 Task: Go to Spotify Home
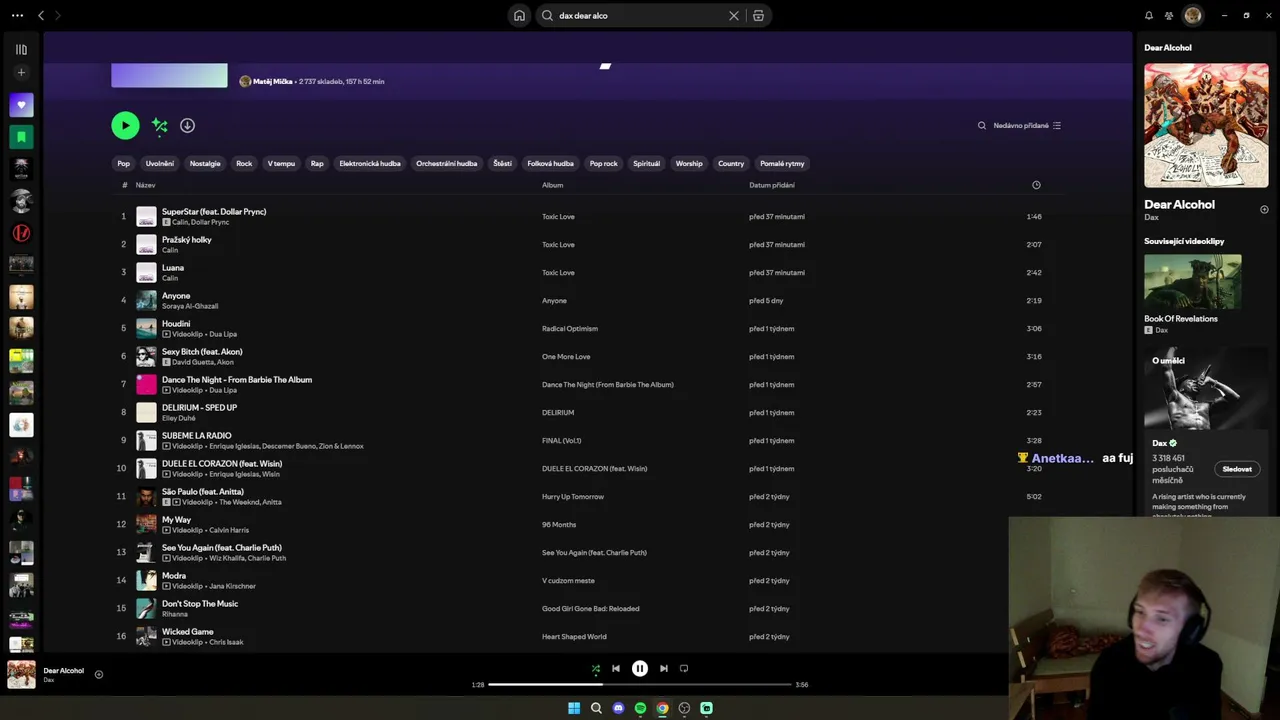pyautogui.click(x=519, y=15)
